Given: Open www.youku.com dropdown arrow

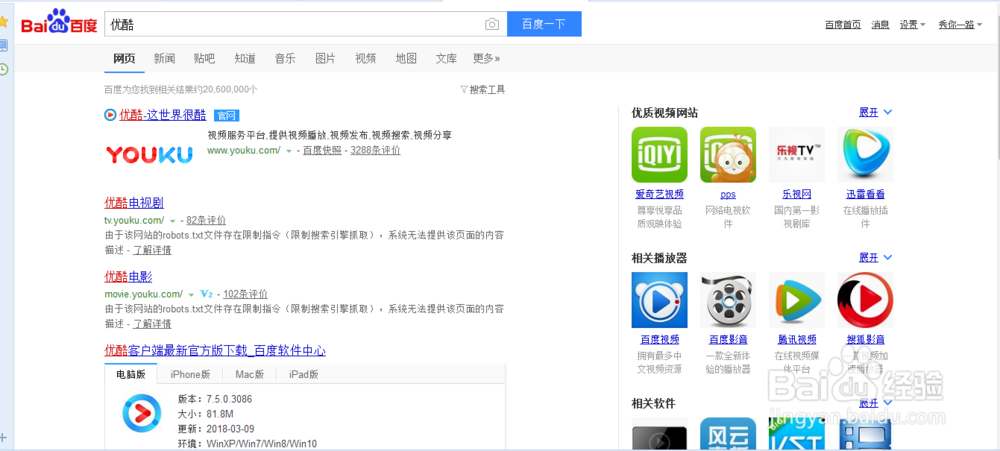Looking at the screenshot, I should [289, 151].
